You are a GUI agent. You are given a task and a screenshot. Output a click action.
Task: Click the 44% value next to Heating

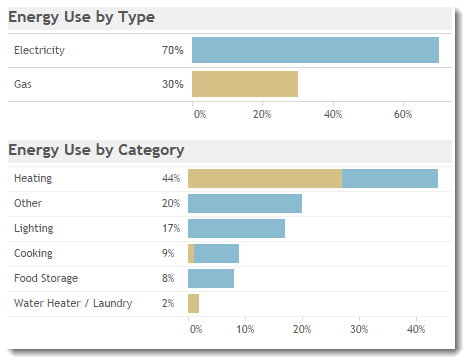click(x=171, y=178)
